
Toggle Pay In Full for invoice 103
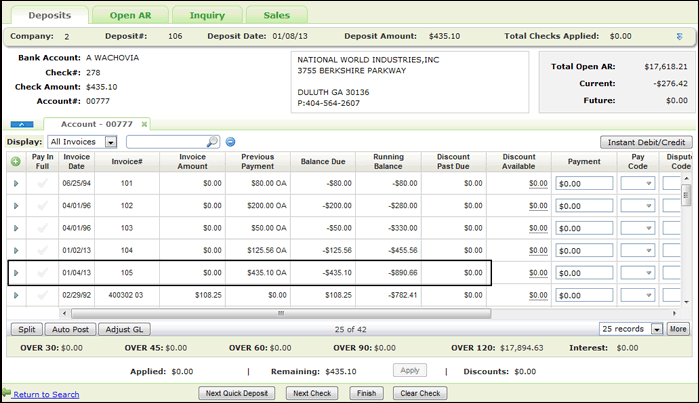[42, 228]
